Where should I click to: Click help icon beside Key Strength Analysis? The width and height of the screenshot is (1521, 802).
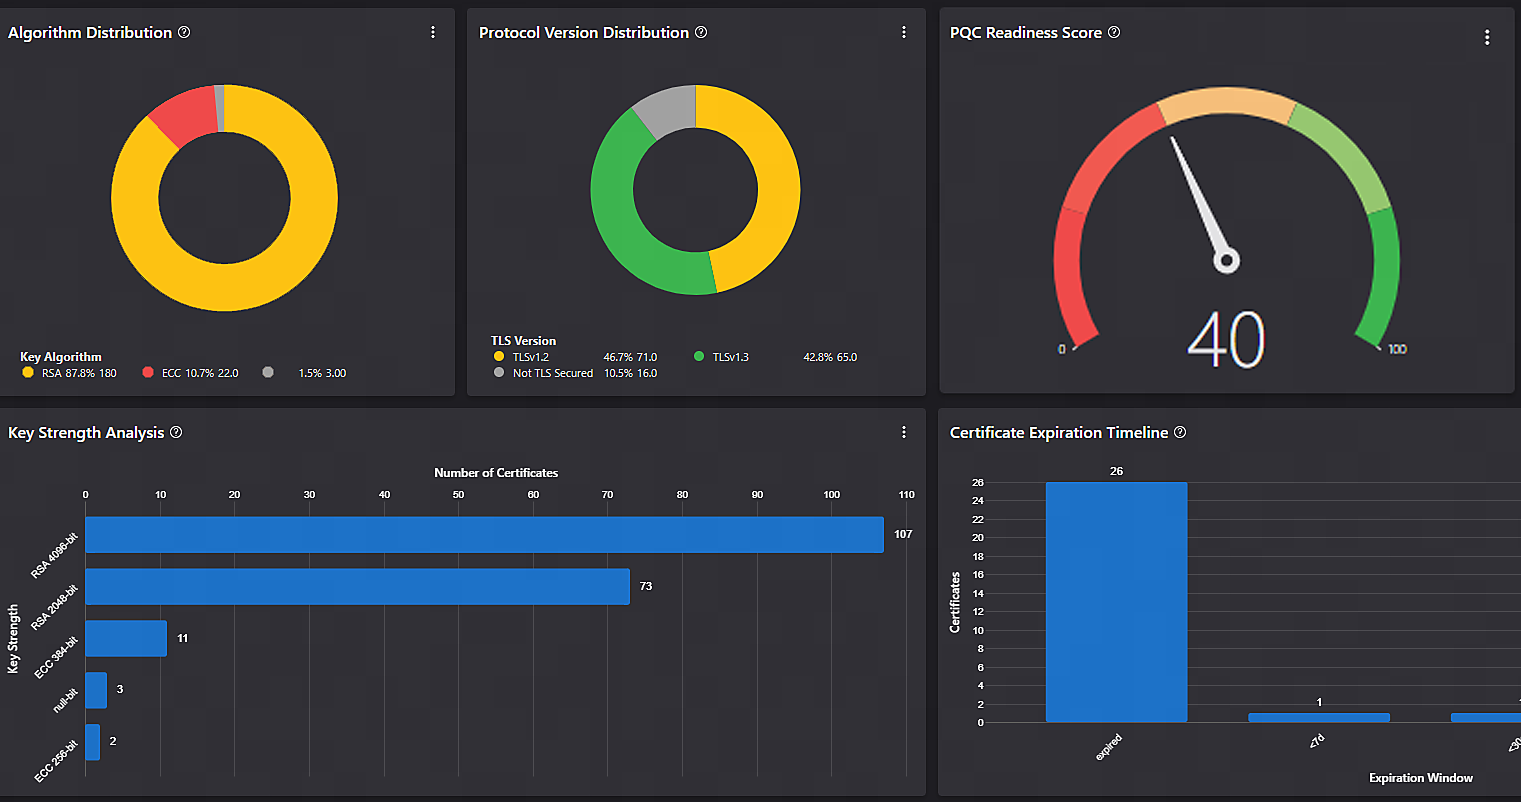(x=176, y=432)
